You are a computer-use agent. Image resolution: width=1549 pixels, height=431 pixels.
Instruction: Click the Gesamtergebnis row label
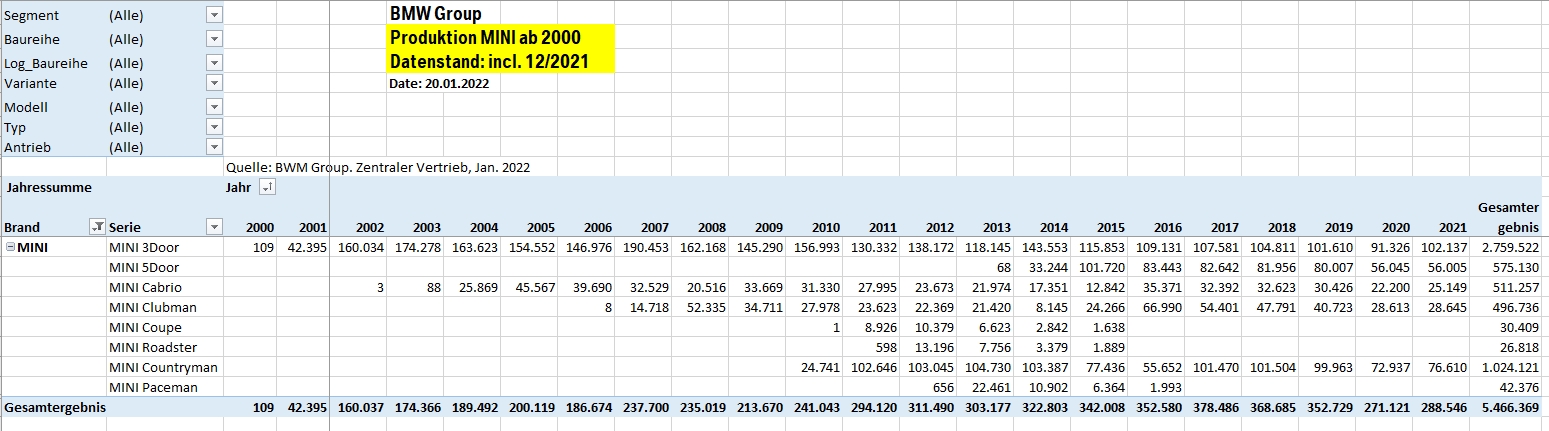click(55, 408)
